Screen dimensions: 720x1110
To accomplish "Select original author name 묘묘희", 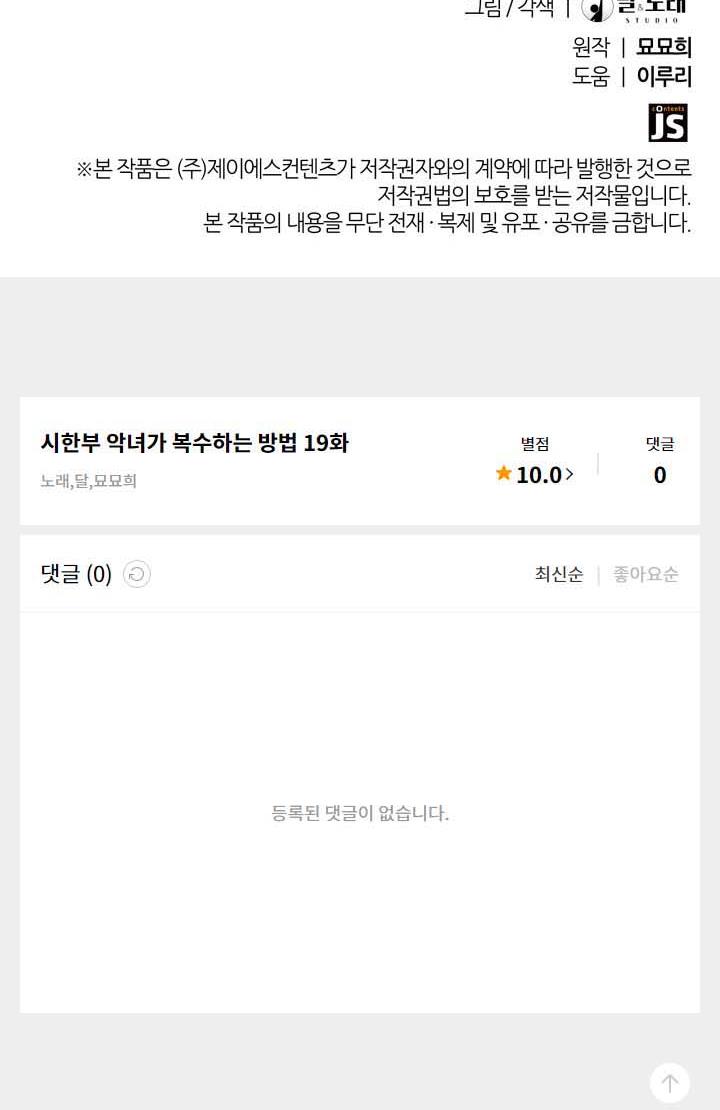I will (x=664, y=47).
